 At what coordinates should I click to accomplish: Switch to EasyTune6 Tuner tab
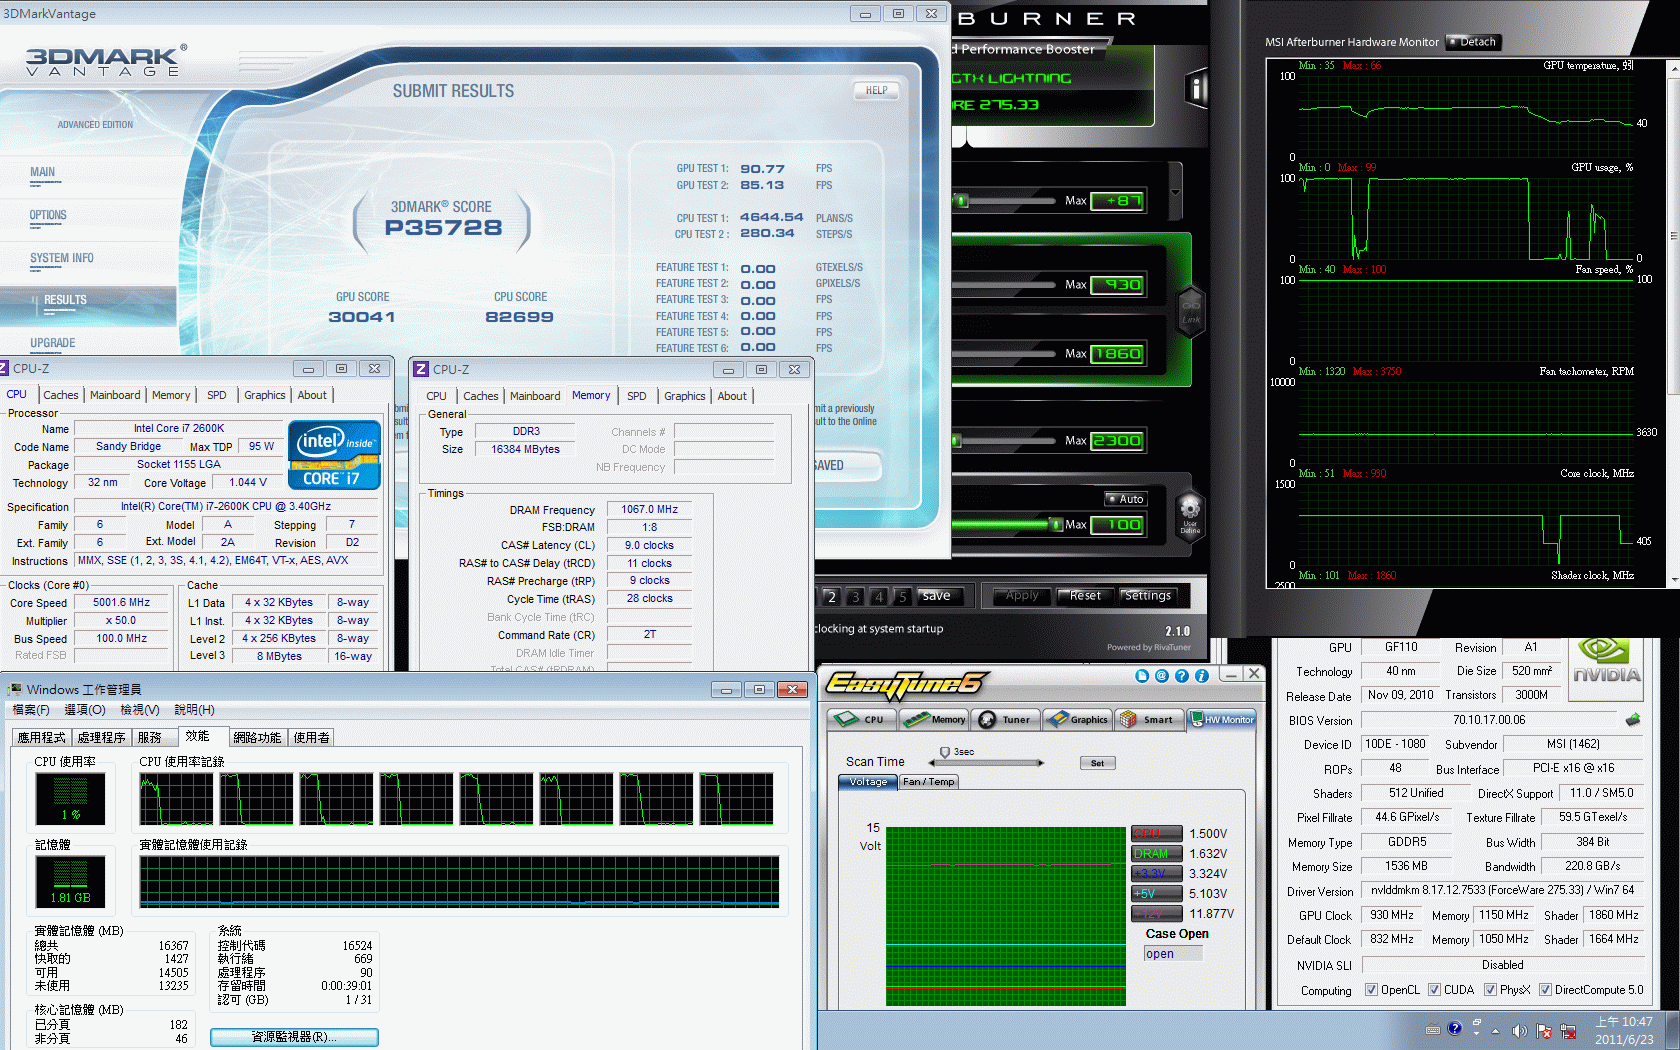point(1006,719)
